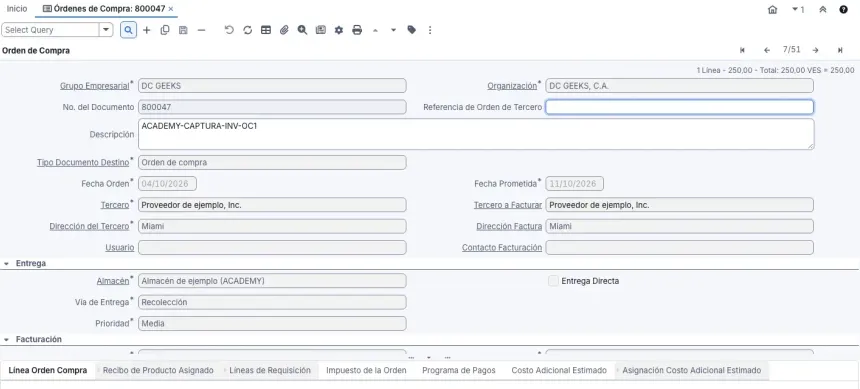The width and height of the screenshot is (860, 389).
Task: Click the No. del Documento field 800047
Action: 272,107
